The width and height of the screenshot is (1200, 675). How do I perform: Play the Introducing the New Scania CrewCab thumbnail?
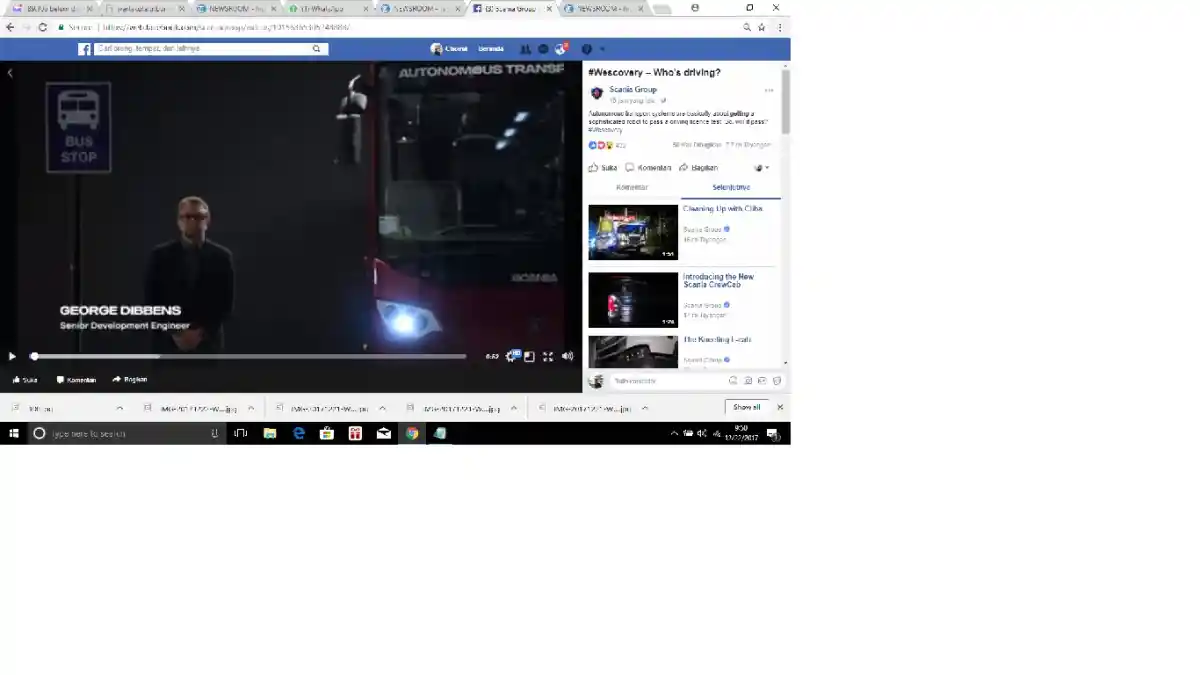[632, 299]
